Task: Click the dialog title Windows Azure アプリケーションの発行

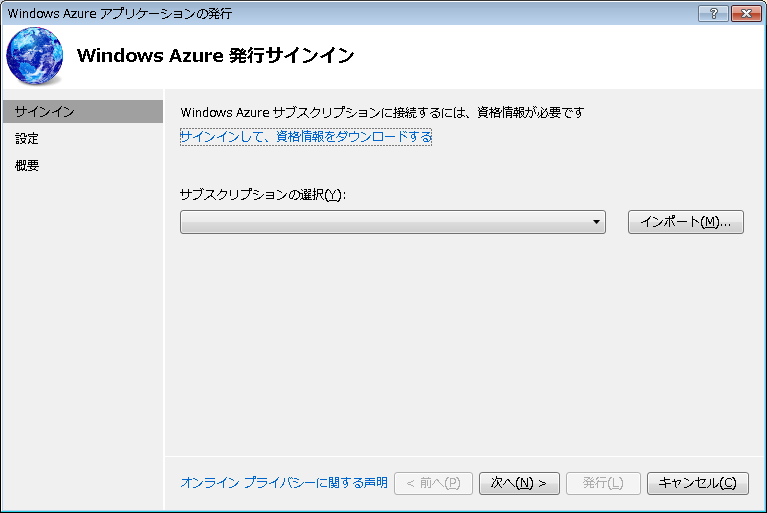Action: click(x=120, y=14)
